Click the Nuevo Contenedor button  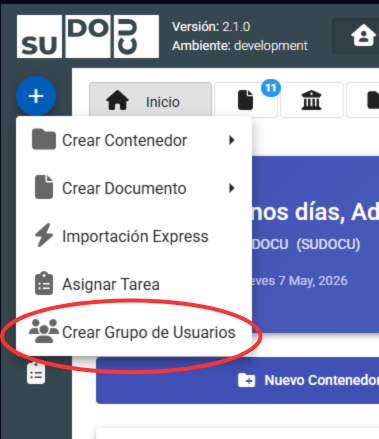point(237,380)
